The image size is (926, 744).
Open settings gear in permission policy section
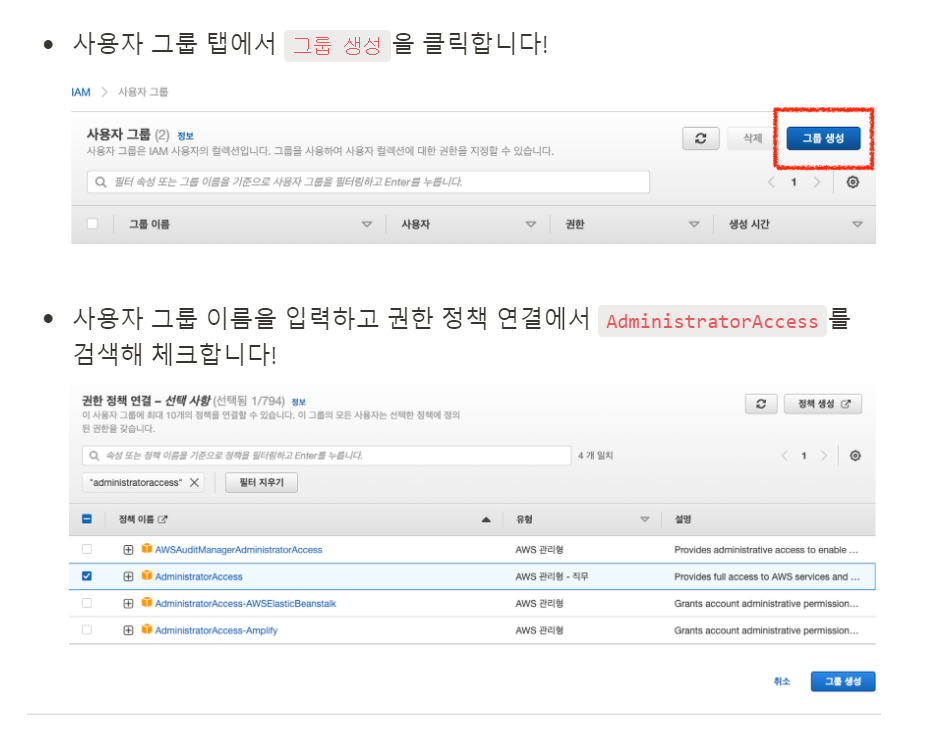855,455
